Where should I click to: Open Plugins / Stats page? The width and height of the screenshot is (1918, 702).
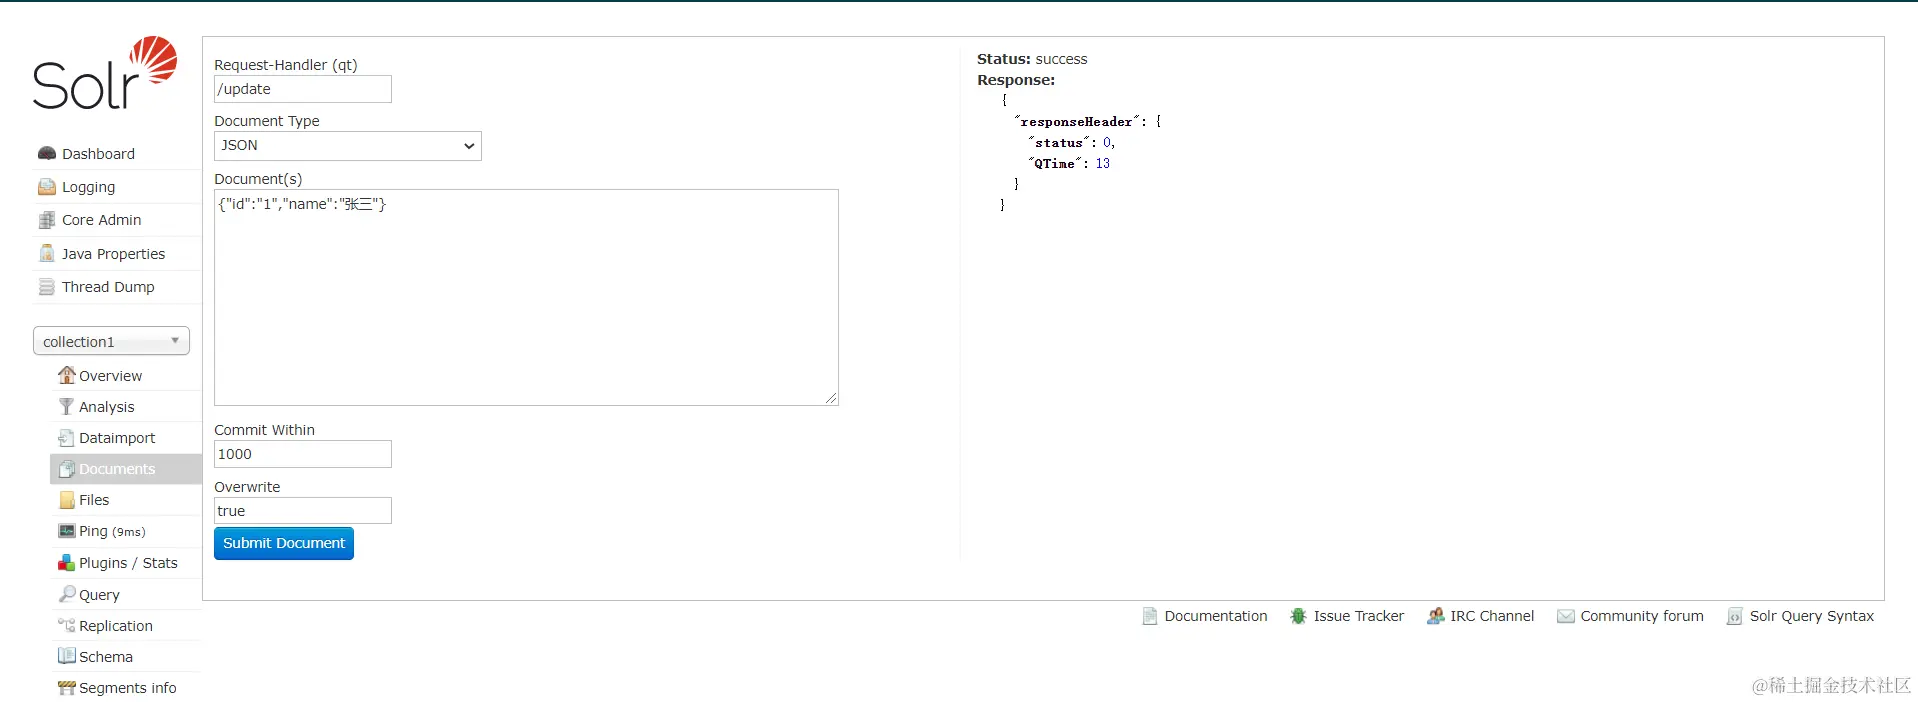[x=128, y=563]
